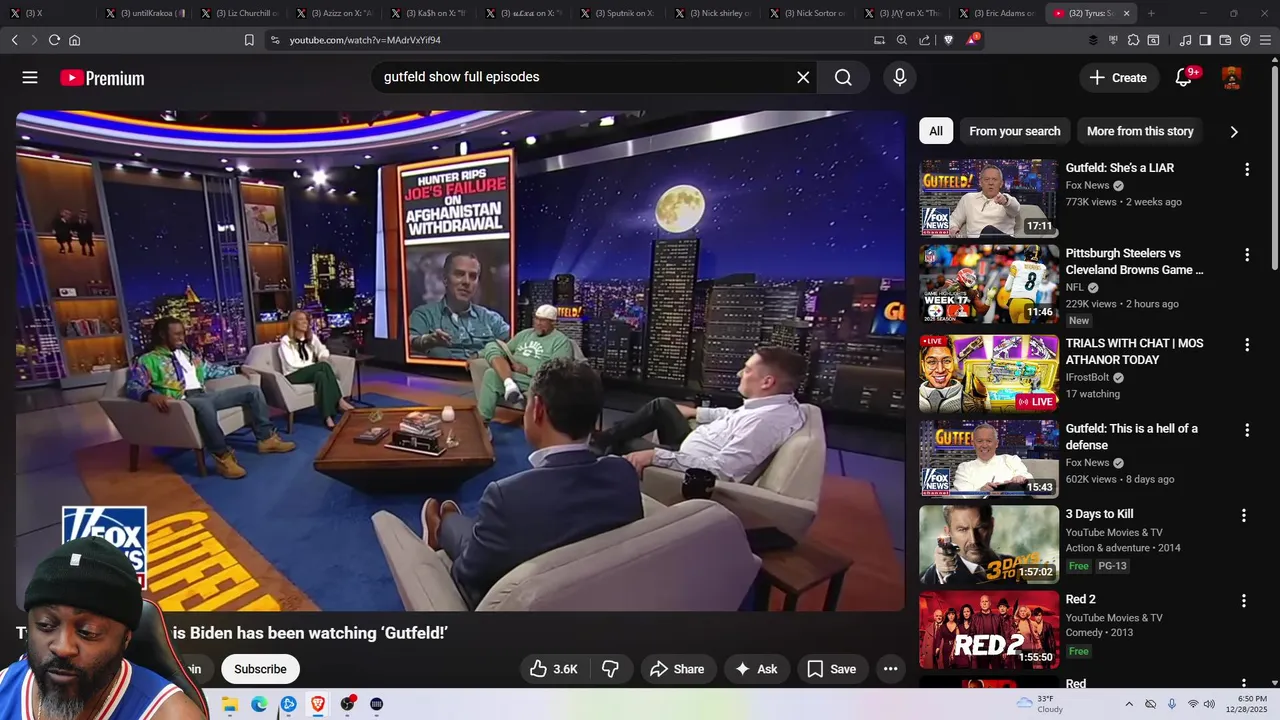Save the video to a playlist
The height and width of the screenshot is (720, 1280).
[832, 669]
